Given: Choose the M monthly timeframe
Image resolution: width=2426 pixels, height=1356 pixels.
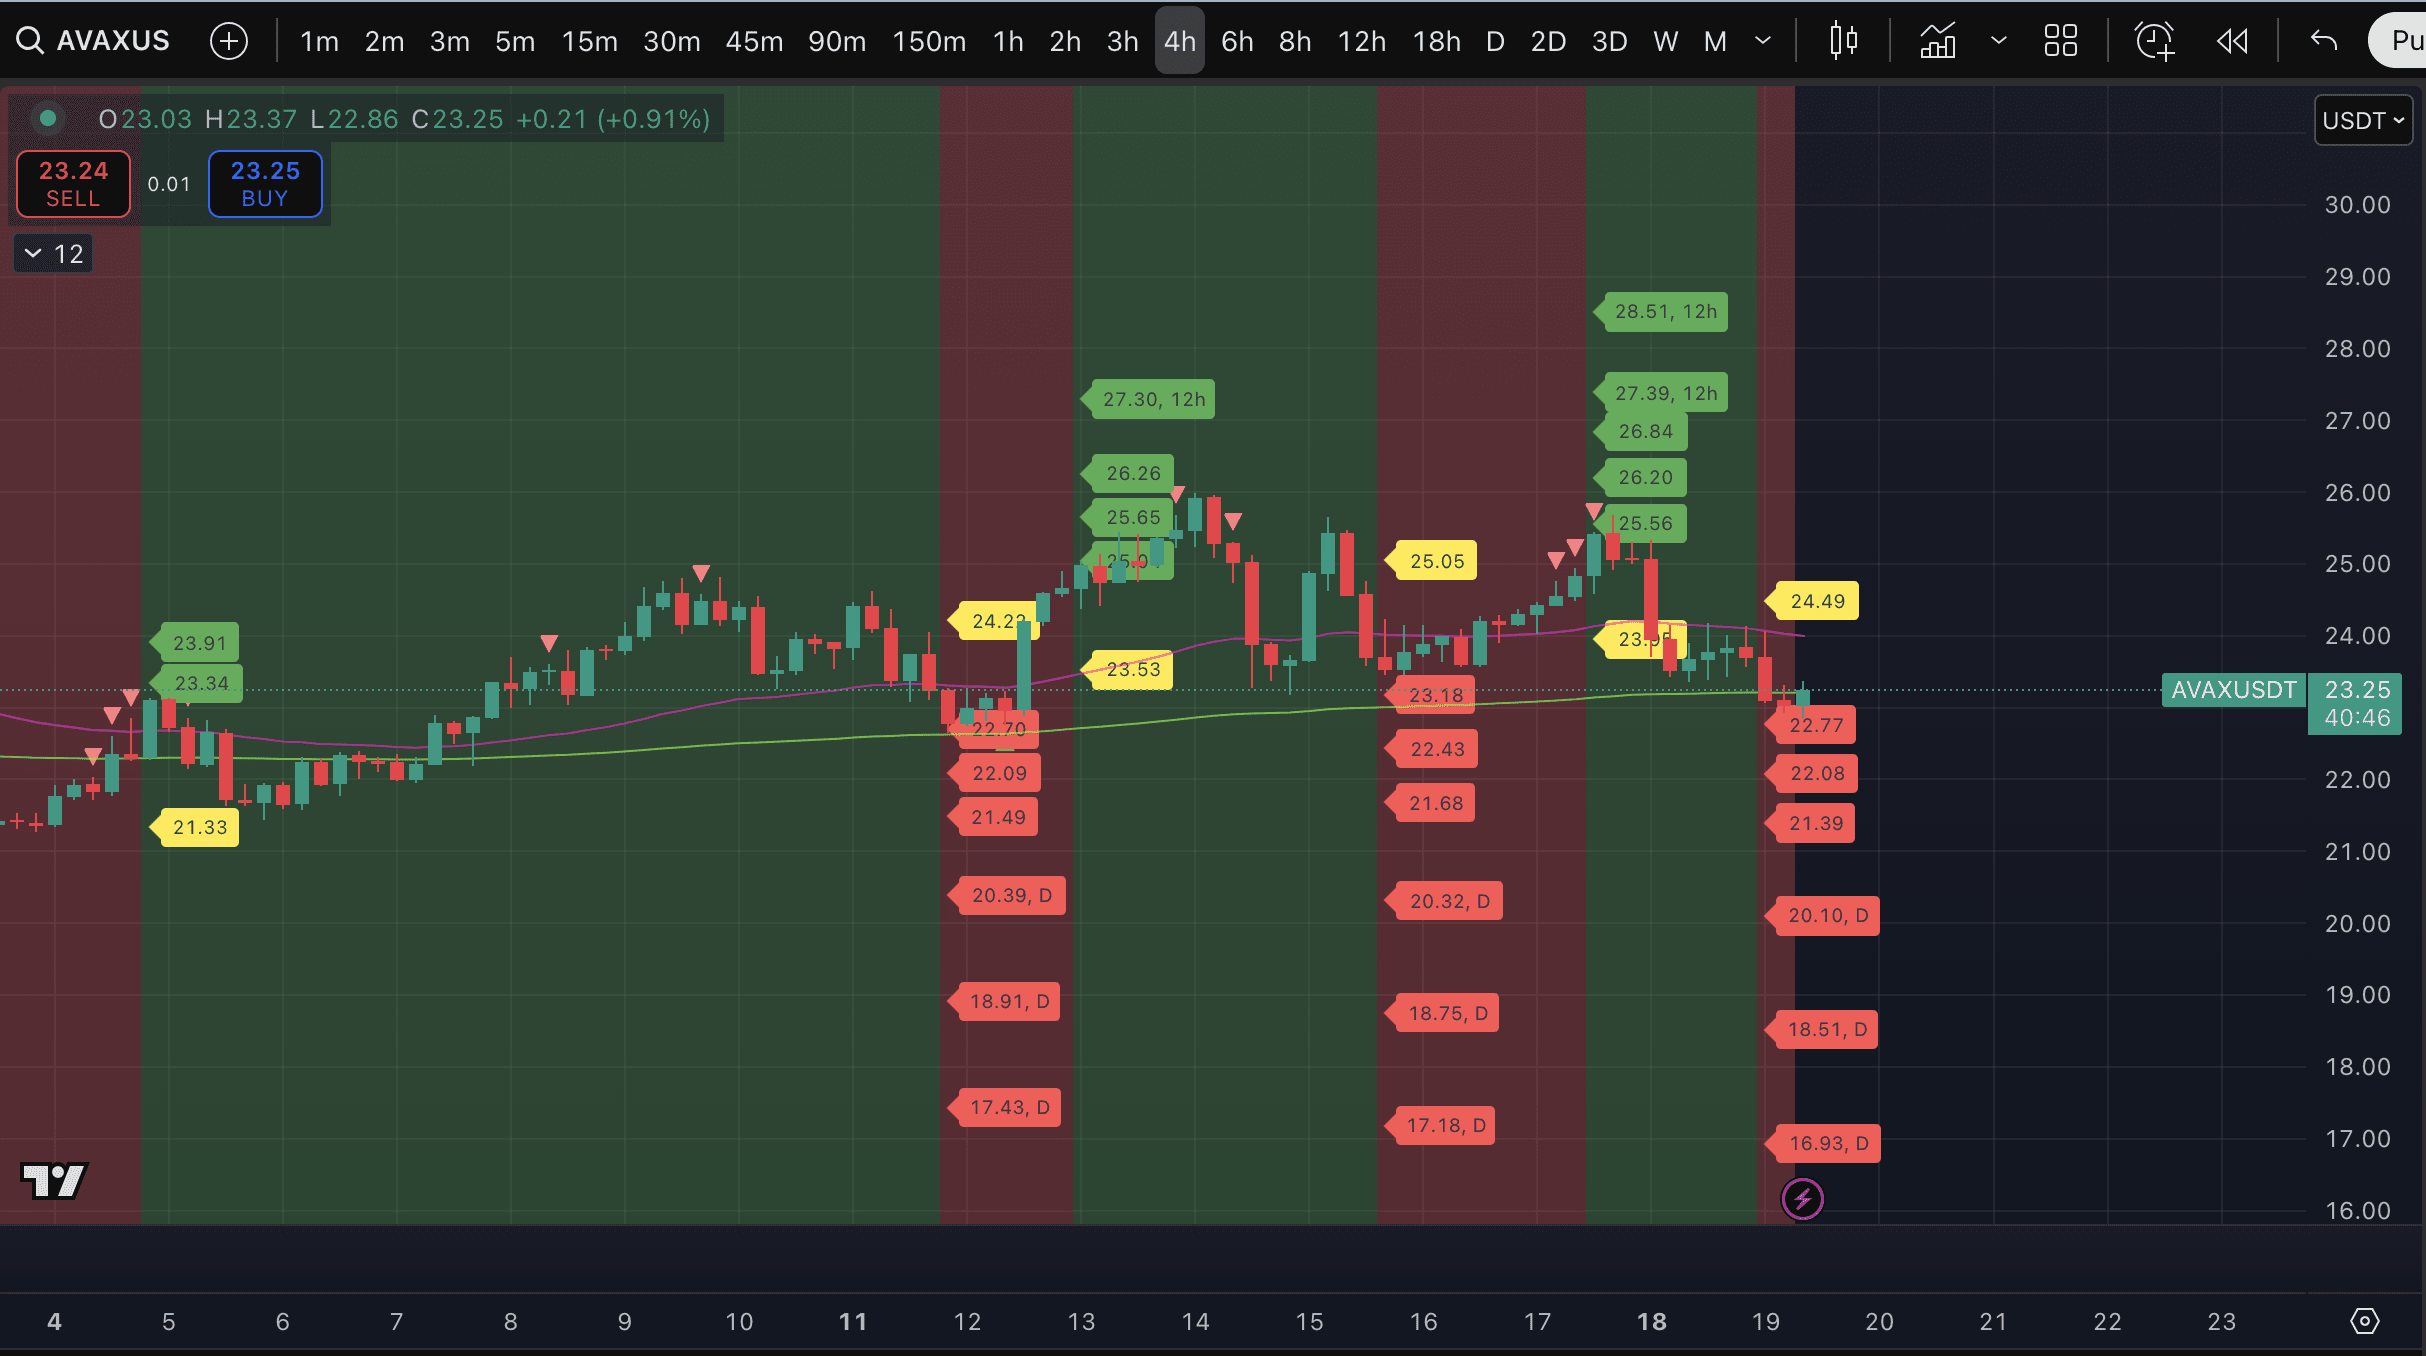Looking at the screenshot, I should tap(1715, 41).
